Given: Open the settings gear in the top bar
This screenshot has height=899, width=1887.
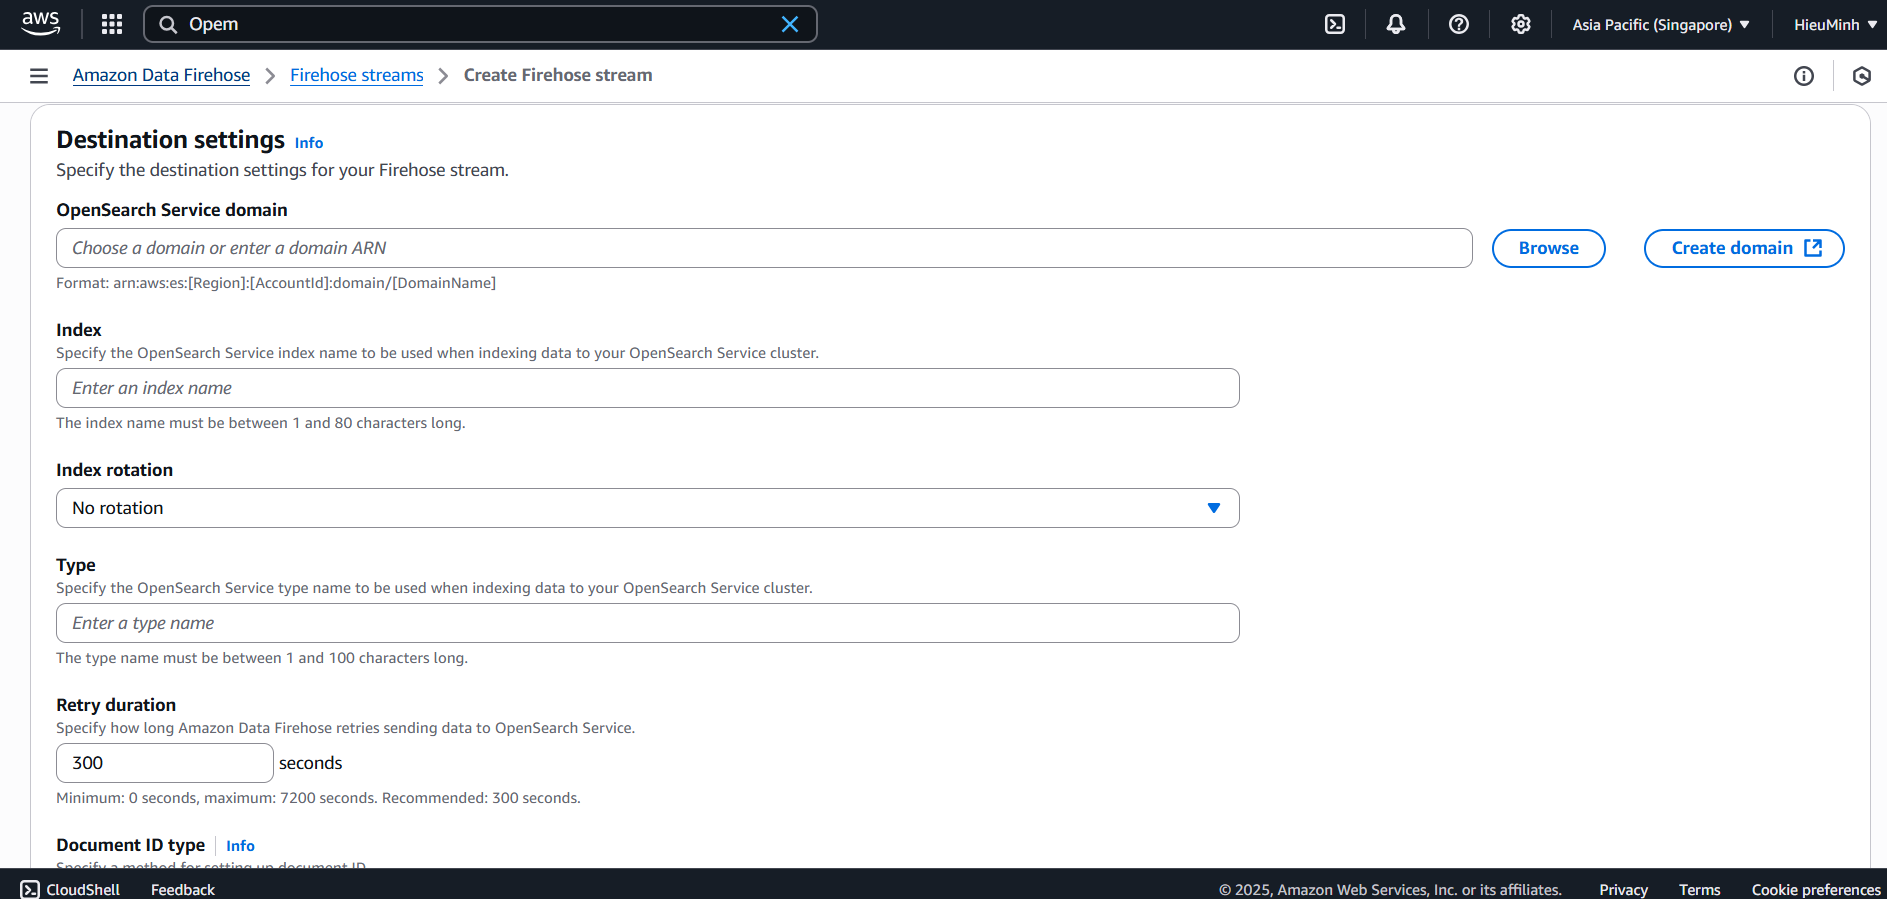Looking at the screenshot, I should click(x=1521, y=24).
